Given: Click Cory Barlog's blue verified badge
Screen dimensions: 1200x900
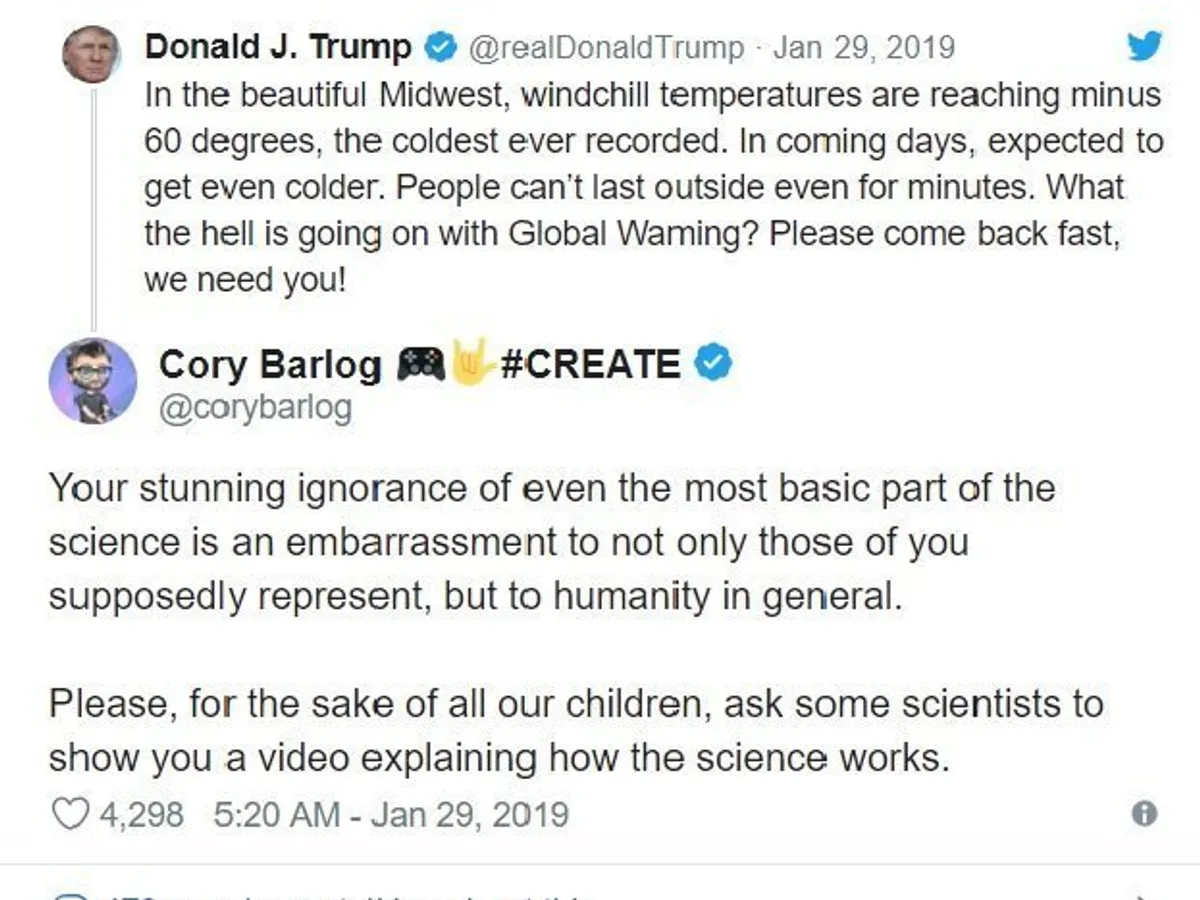Looking at the screenshot, I should pos(714,364).
